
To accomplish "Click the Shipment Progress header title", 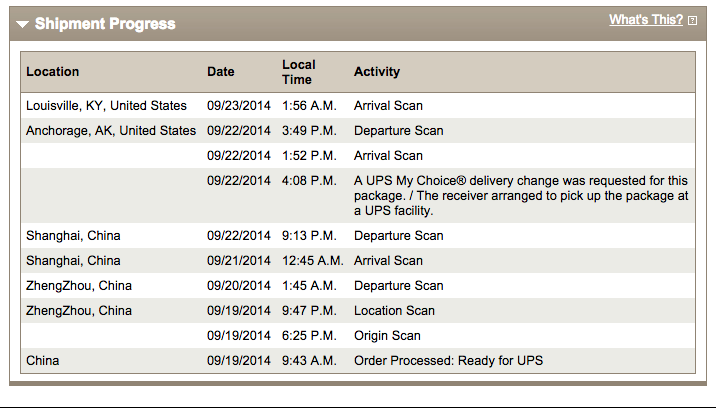I will click(104, 24).
